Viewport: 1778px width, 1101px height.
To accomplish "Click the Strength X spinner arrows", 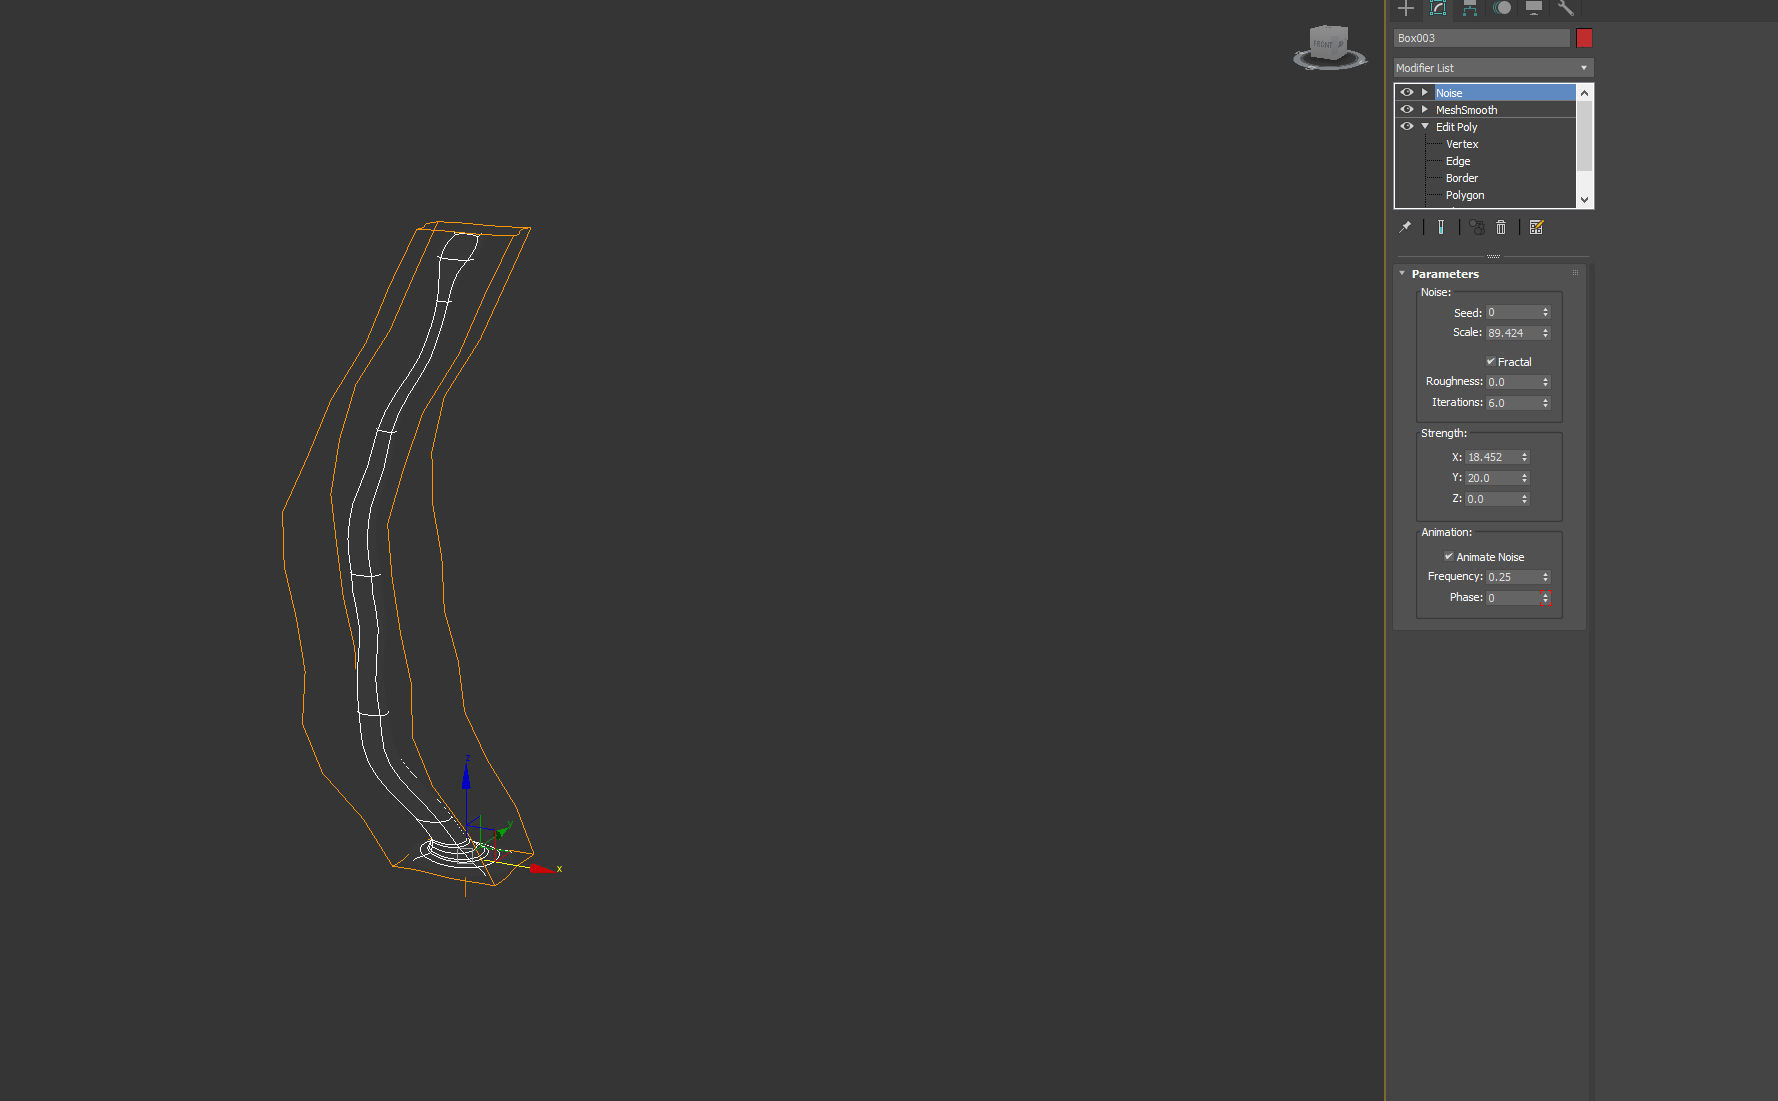I will (1524, 457).
